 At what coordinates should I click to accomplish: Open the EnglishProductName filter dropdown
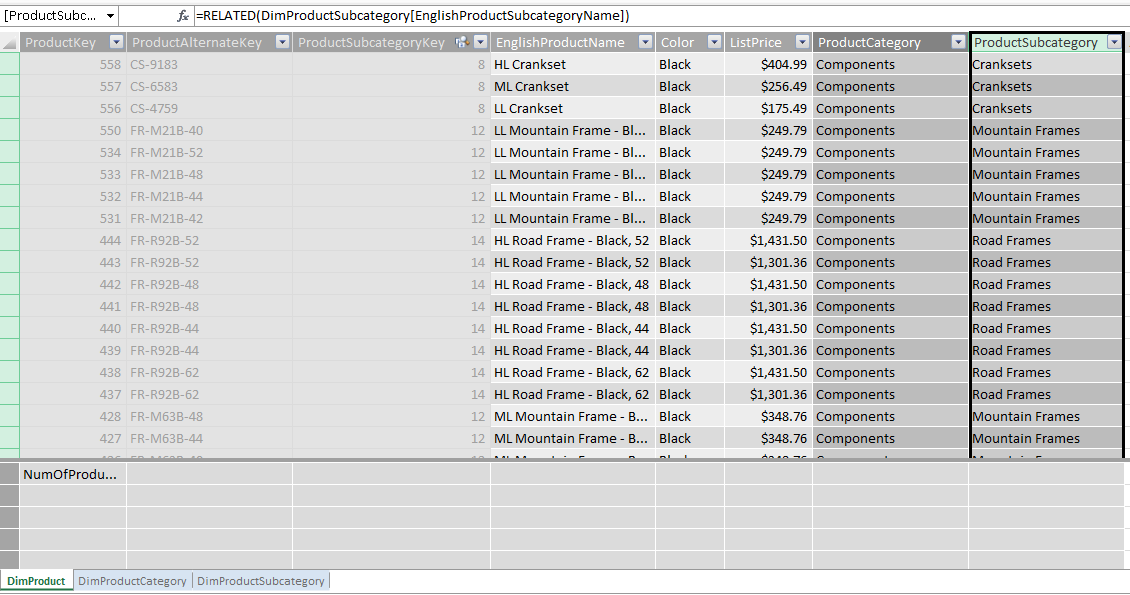pyautogui.click(x=646, y=42)
